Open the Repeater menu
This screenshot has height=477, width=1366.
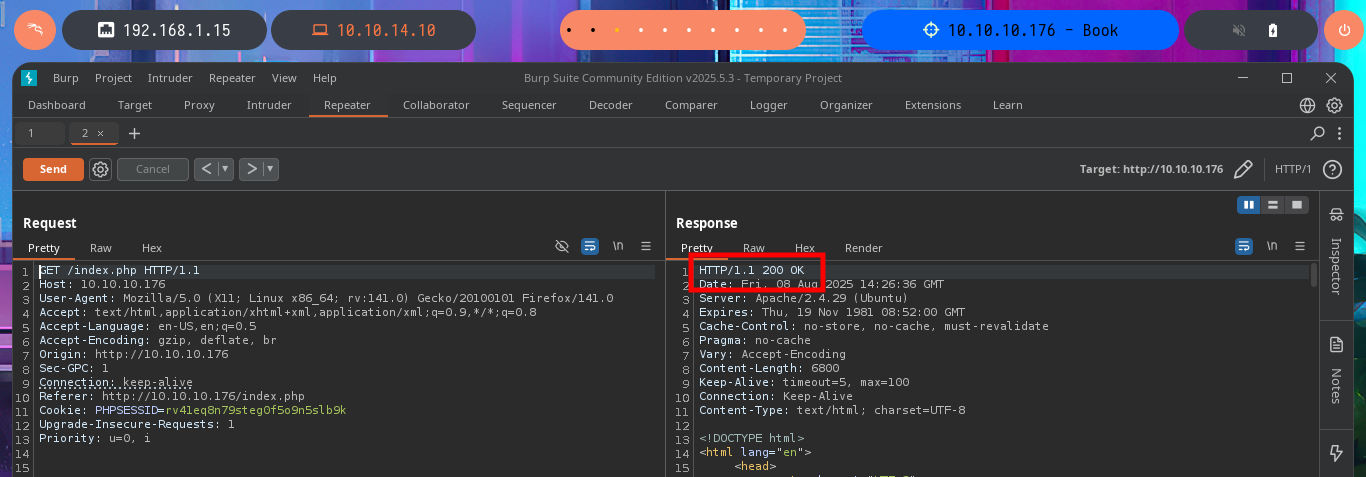[x=231, y=78]
